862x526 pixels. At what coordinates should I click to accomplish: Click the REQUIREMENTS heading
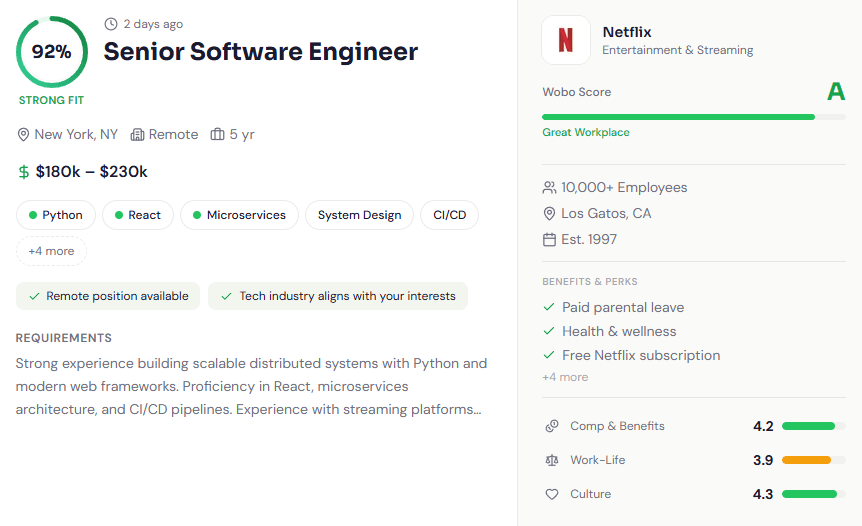[x=64, y=338]
